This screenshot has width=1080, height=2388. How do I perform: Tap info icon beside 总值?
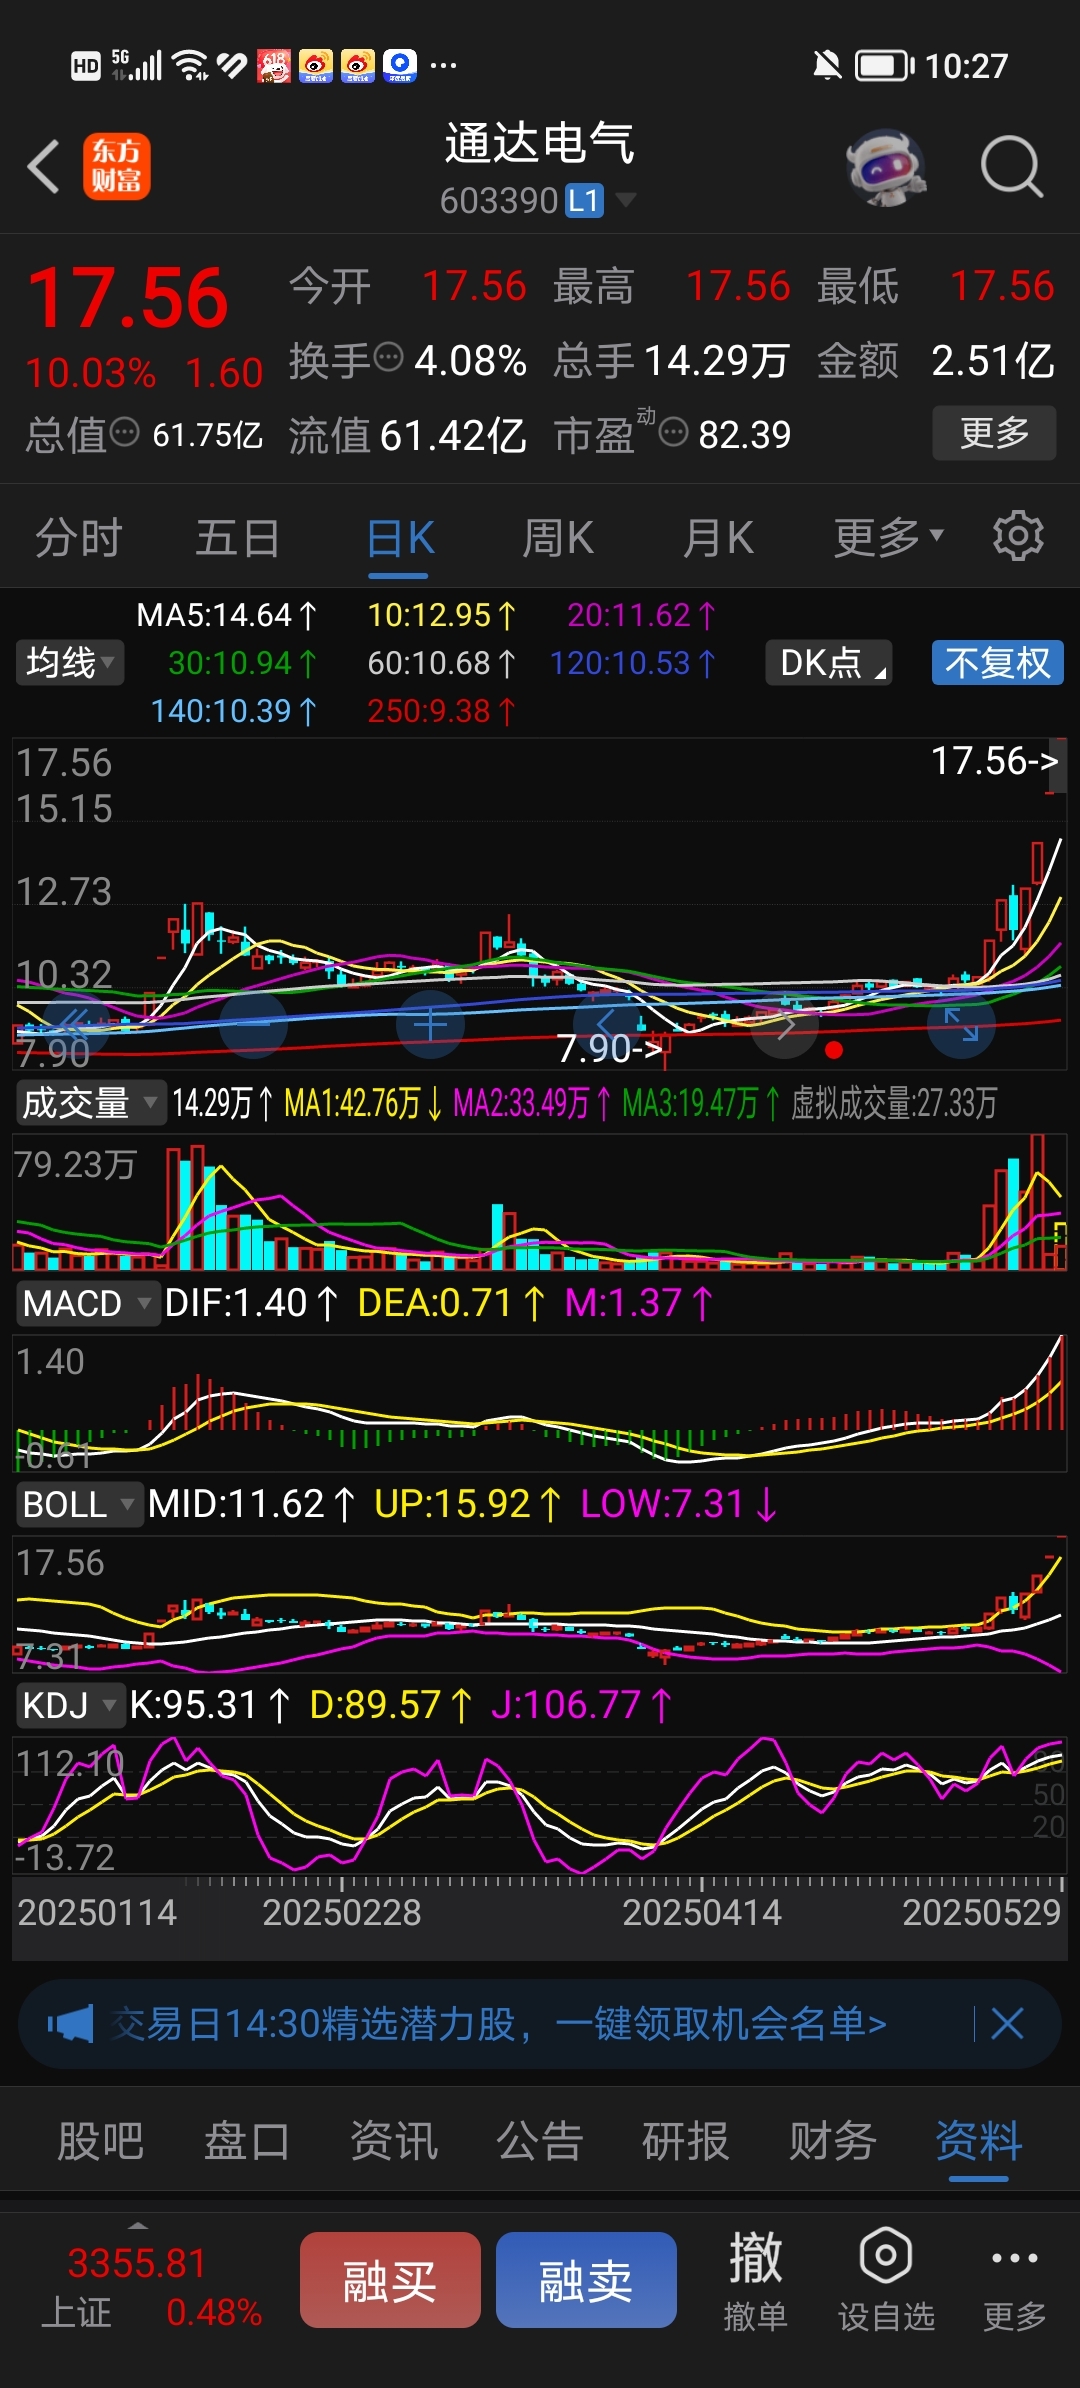124,432
